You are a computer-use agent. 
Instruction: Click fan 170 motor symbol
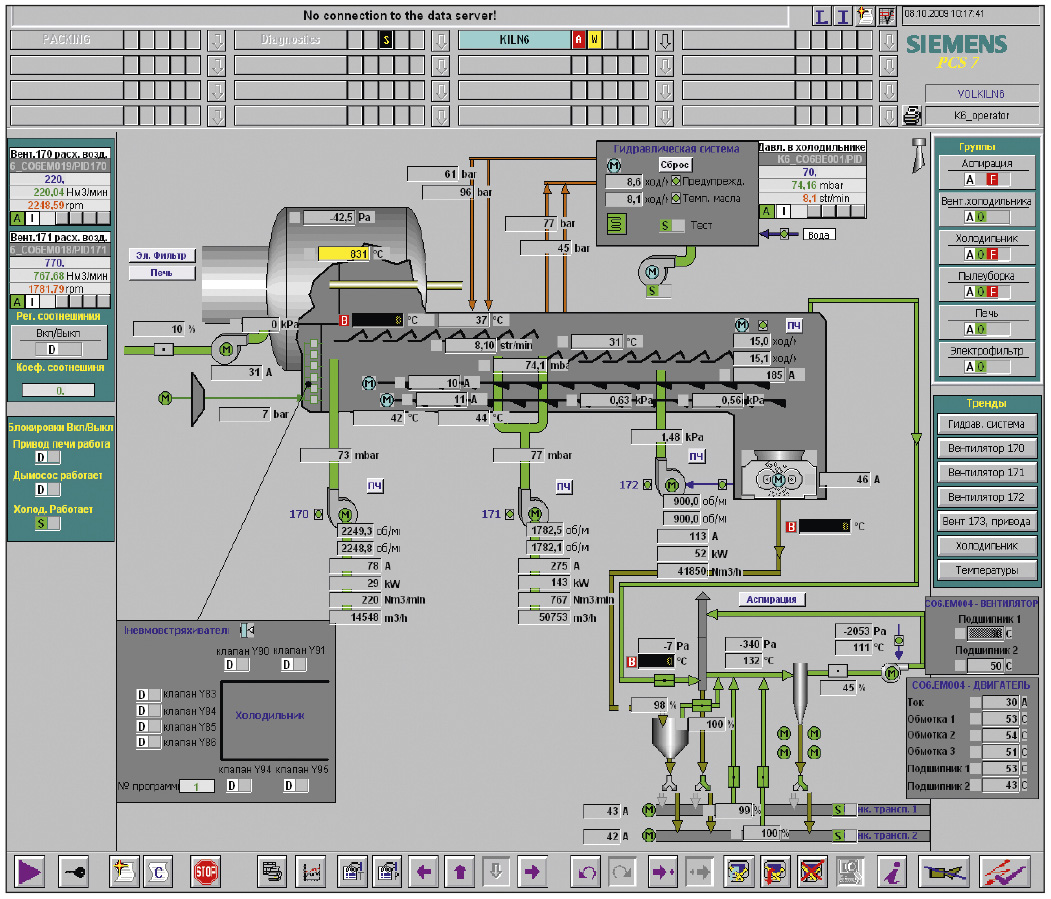[x=345, y=515]
